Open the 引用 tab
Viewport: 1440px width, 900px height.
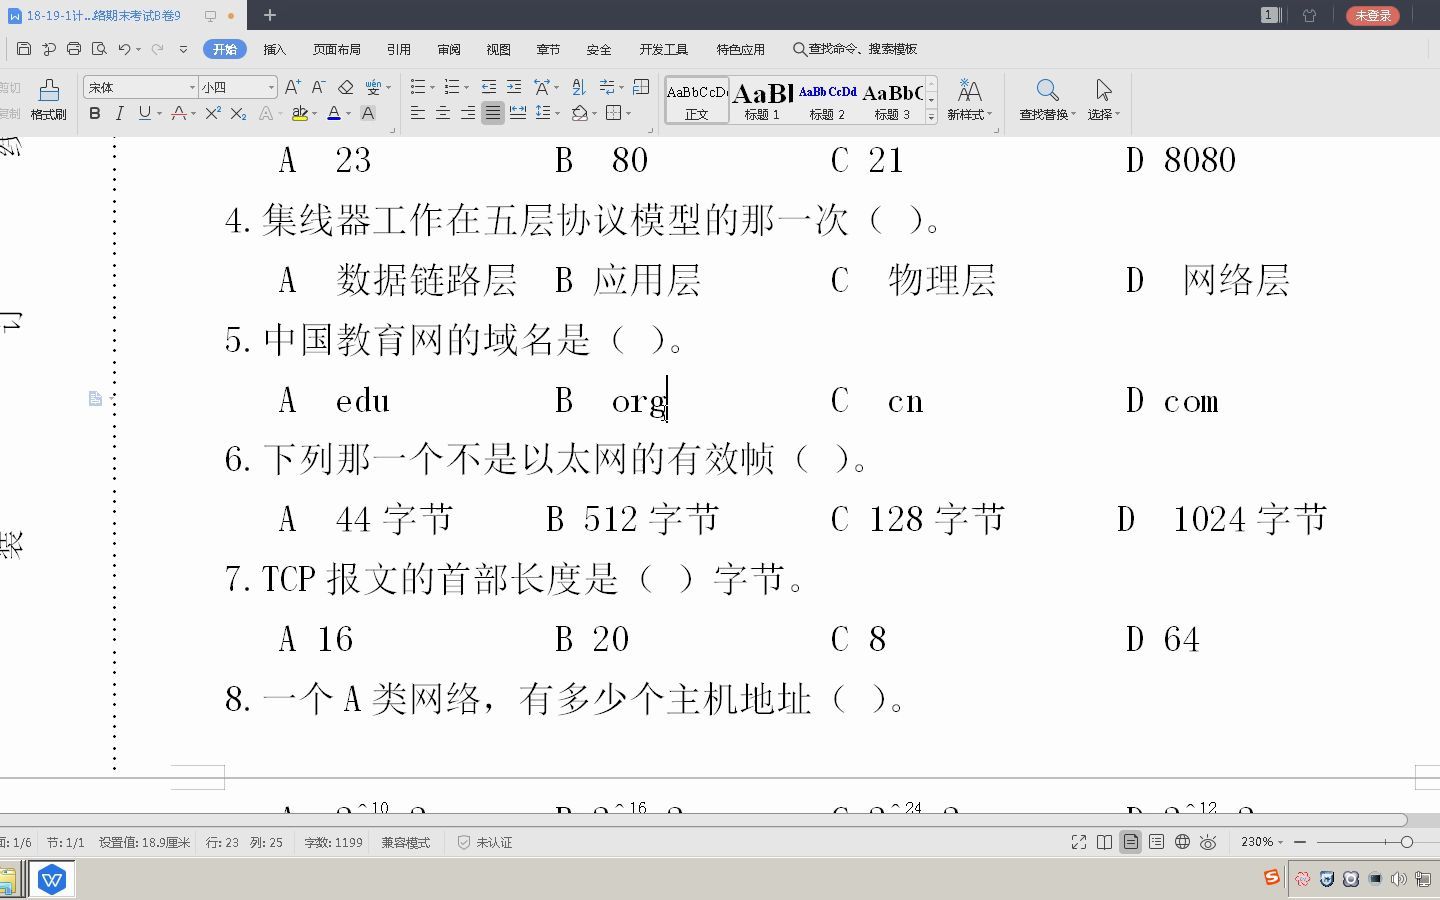[x=399, y=49]
